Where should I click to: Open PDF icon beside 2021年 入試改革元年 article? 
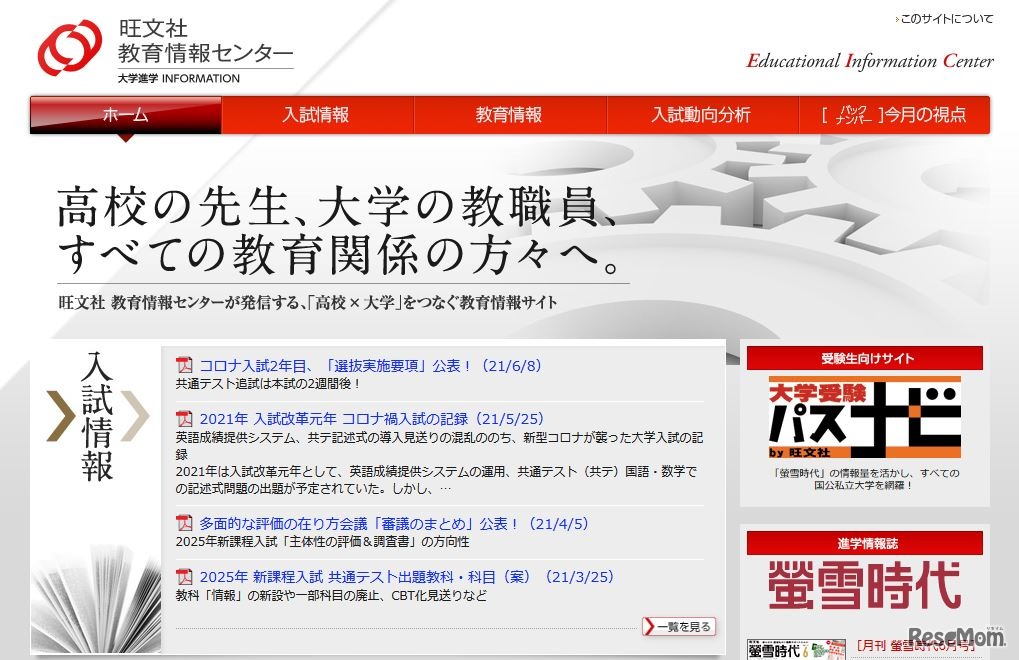click(x=185, y=419)
